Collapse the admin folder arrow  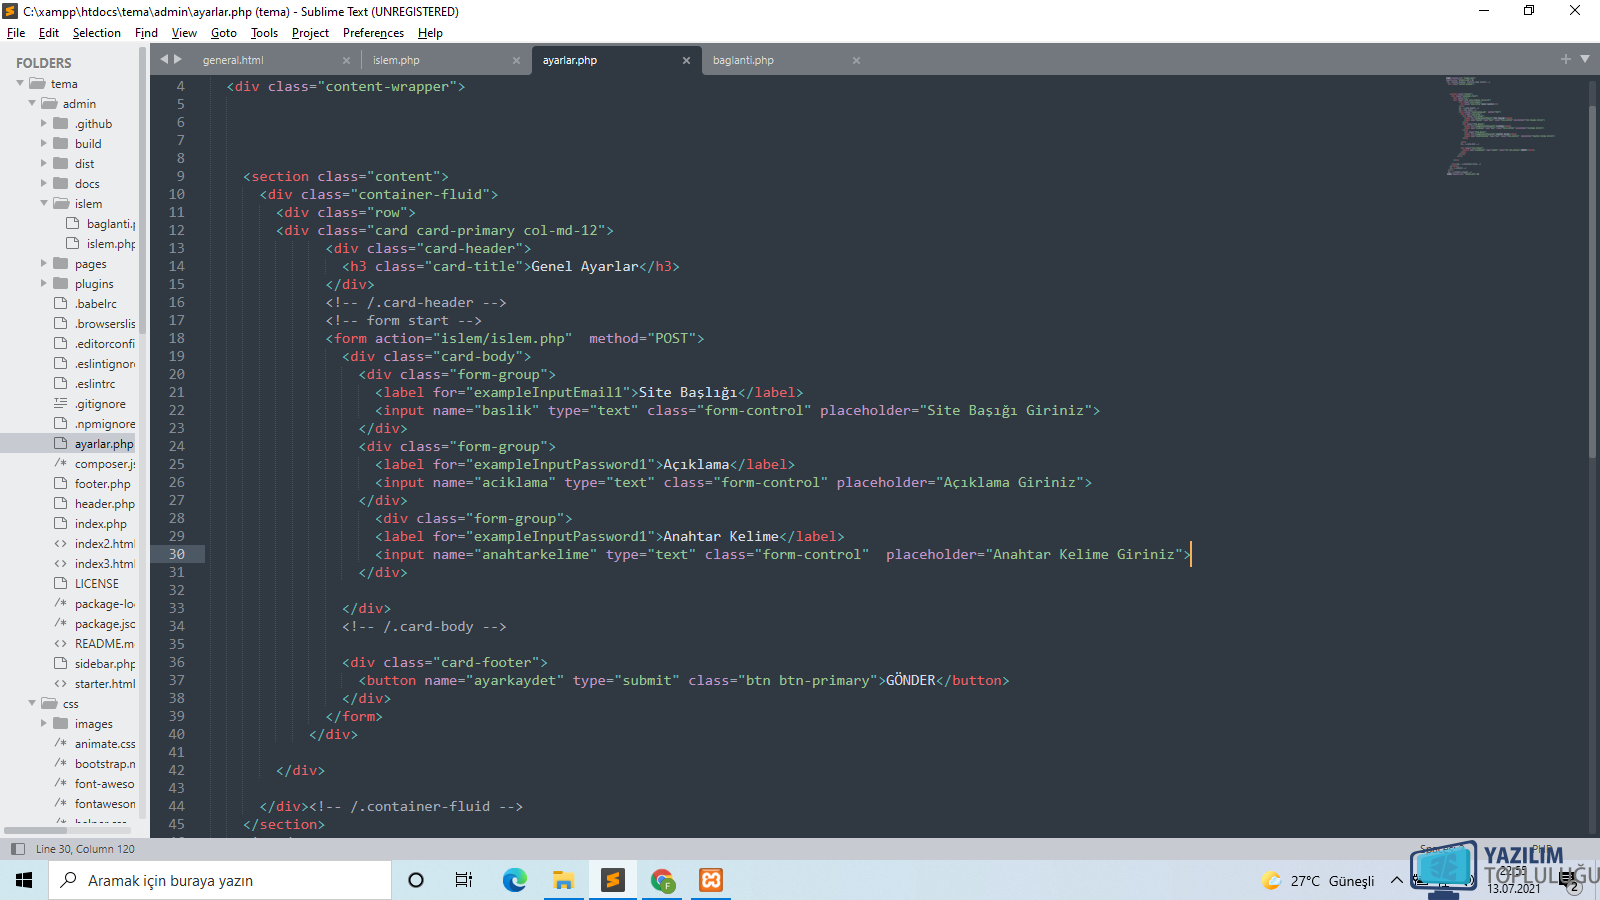point(32,104)
